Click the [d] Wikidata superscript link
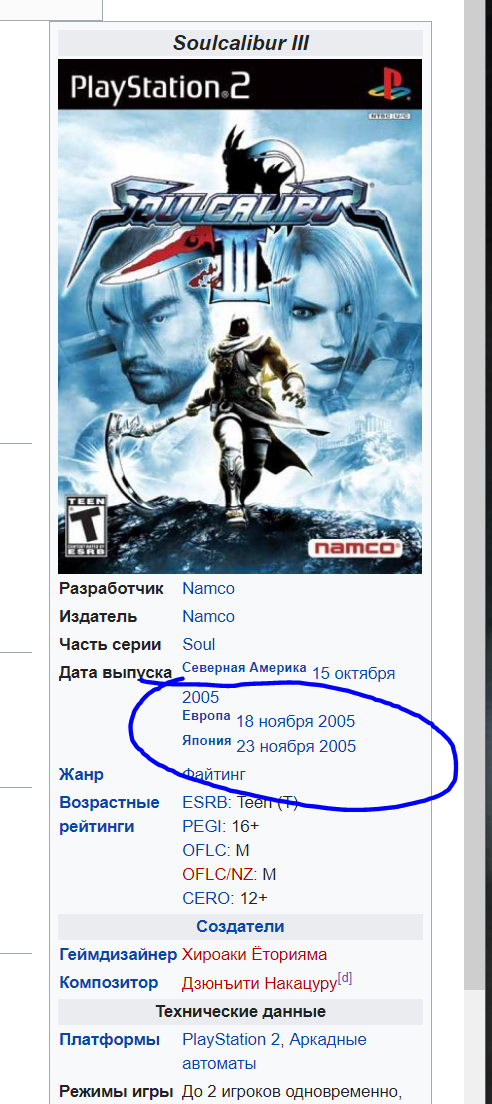The height and width of the screenshot is (1104, 492). click(345, 979)
